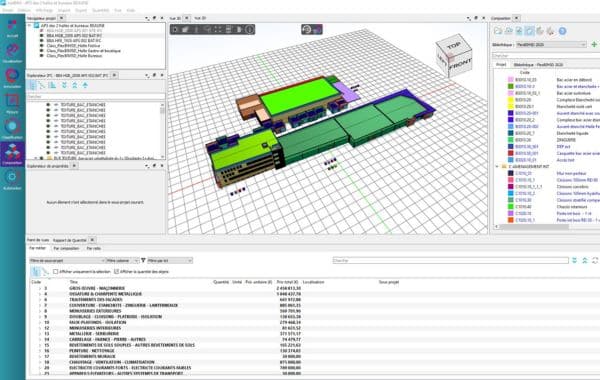Screen dimensions: 600x380
Task: Click the blue help icon in the Composition panel
Action: pyautogui.click(x=562, y=31)
